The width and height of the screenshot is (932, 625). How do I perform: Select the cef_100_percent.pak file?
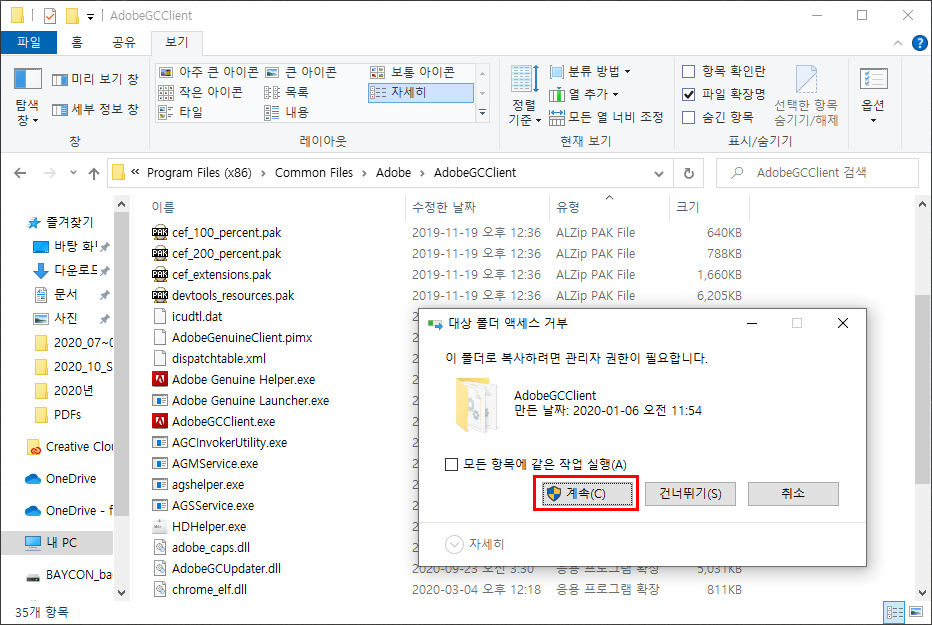pos(226,233)
